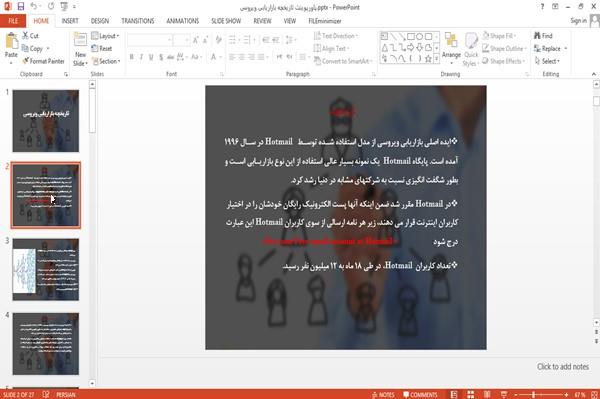Click the spell check icon in status bar

click(46, 394)
